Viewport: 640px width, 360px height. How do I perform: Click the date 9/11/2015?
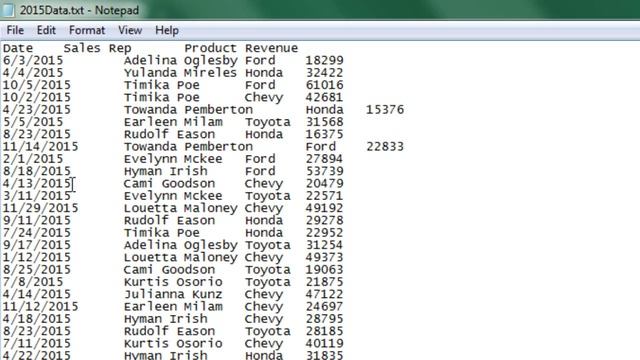pyautogui.click(x=37, y=220)
